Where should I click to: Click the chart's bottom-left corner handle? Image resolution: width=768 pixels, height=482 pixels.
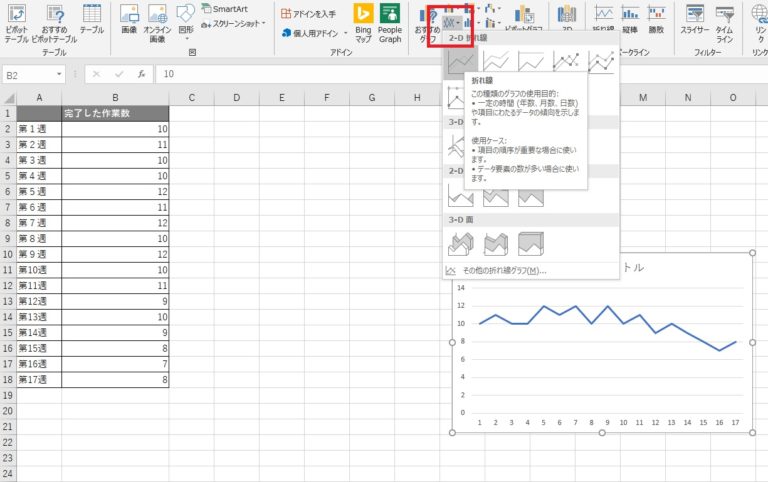pyautogui.click(x=453, y=433)
